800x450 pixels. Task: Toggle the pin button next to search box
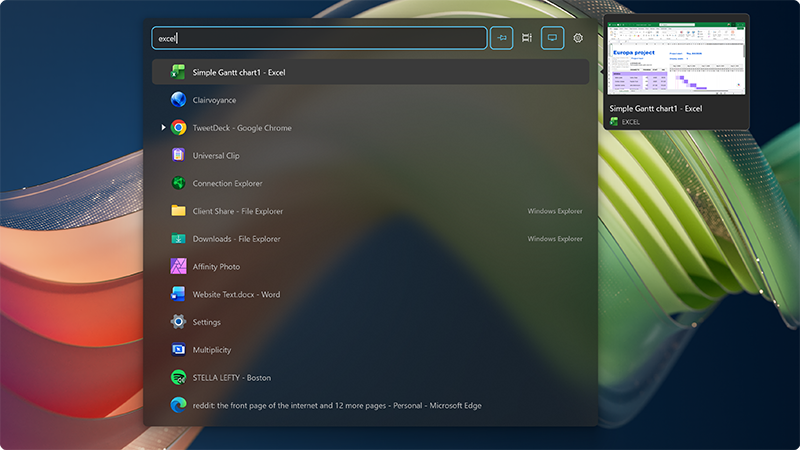coord(502,38)
